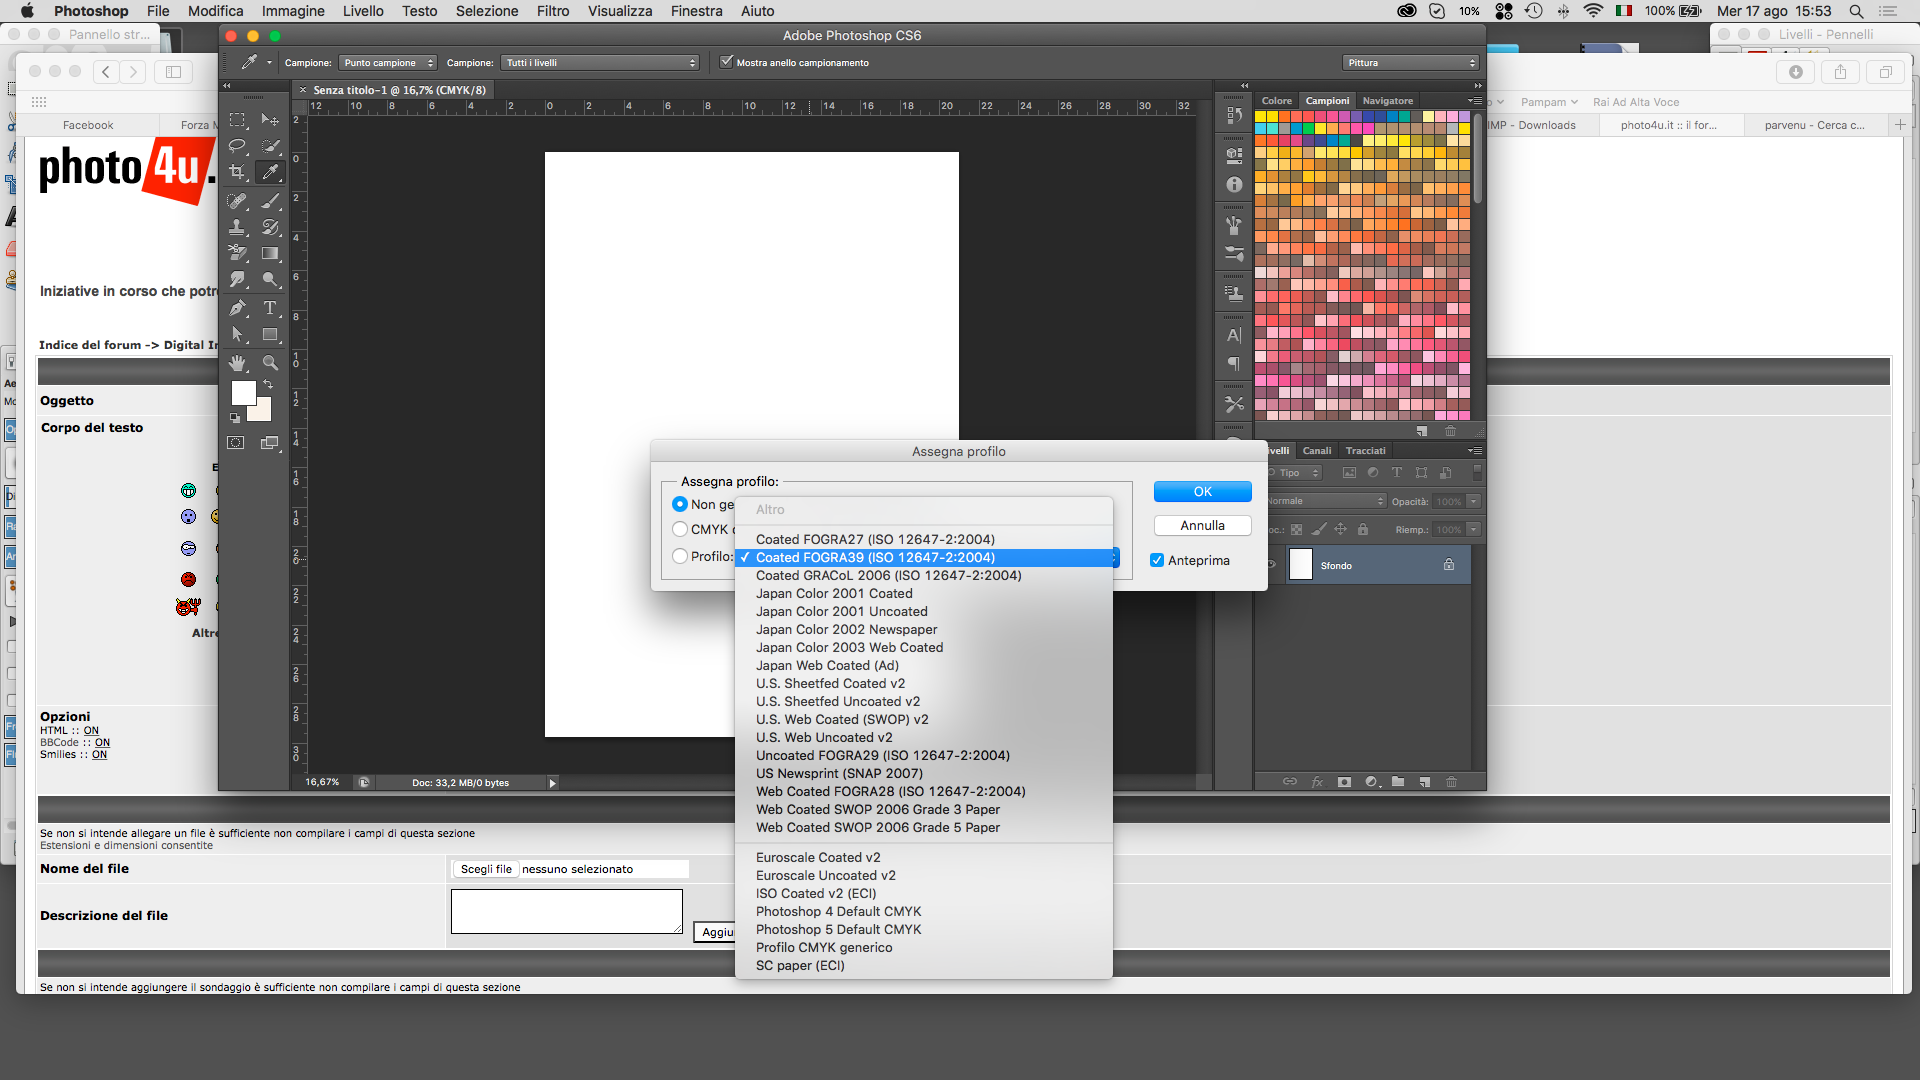
Task: Open the Pittura workspace dropdown
Action: click(1410, 63)
